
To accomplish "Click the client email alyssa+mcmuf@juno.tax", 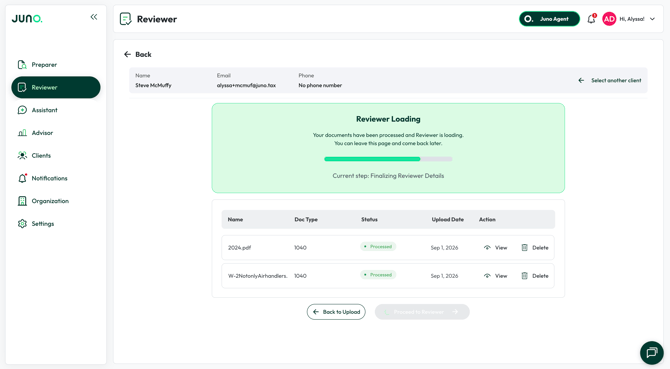I will click(246, 85).
